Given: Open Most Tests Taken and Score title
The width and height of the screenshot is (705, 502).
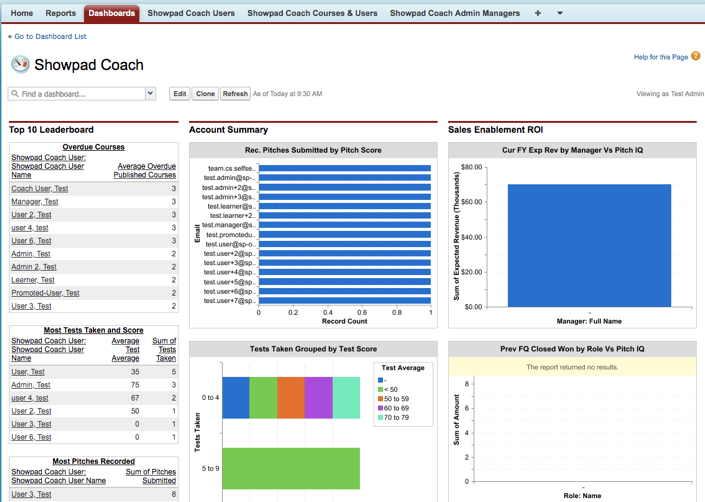Looking at the screenshot, I should [94, 330].
